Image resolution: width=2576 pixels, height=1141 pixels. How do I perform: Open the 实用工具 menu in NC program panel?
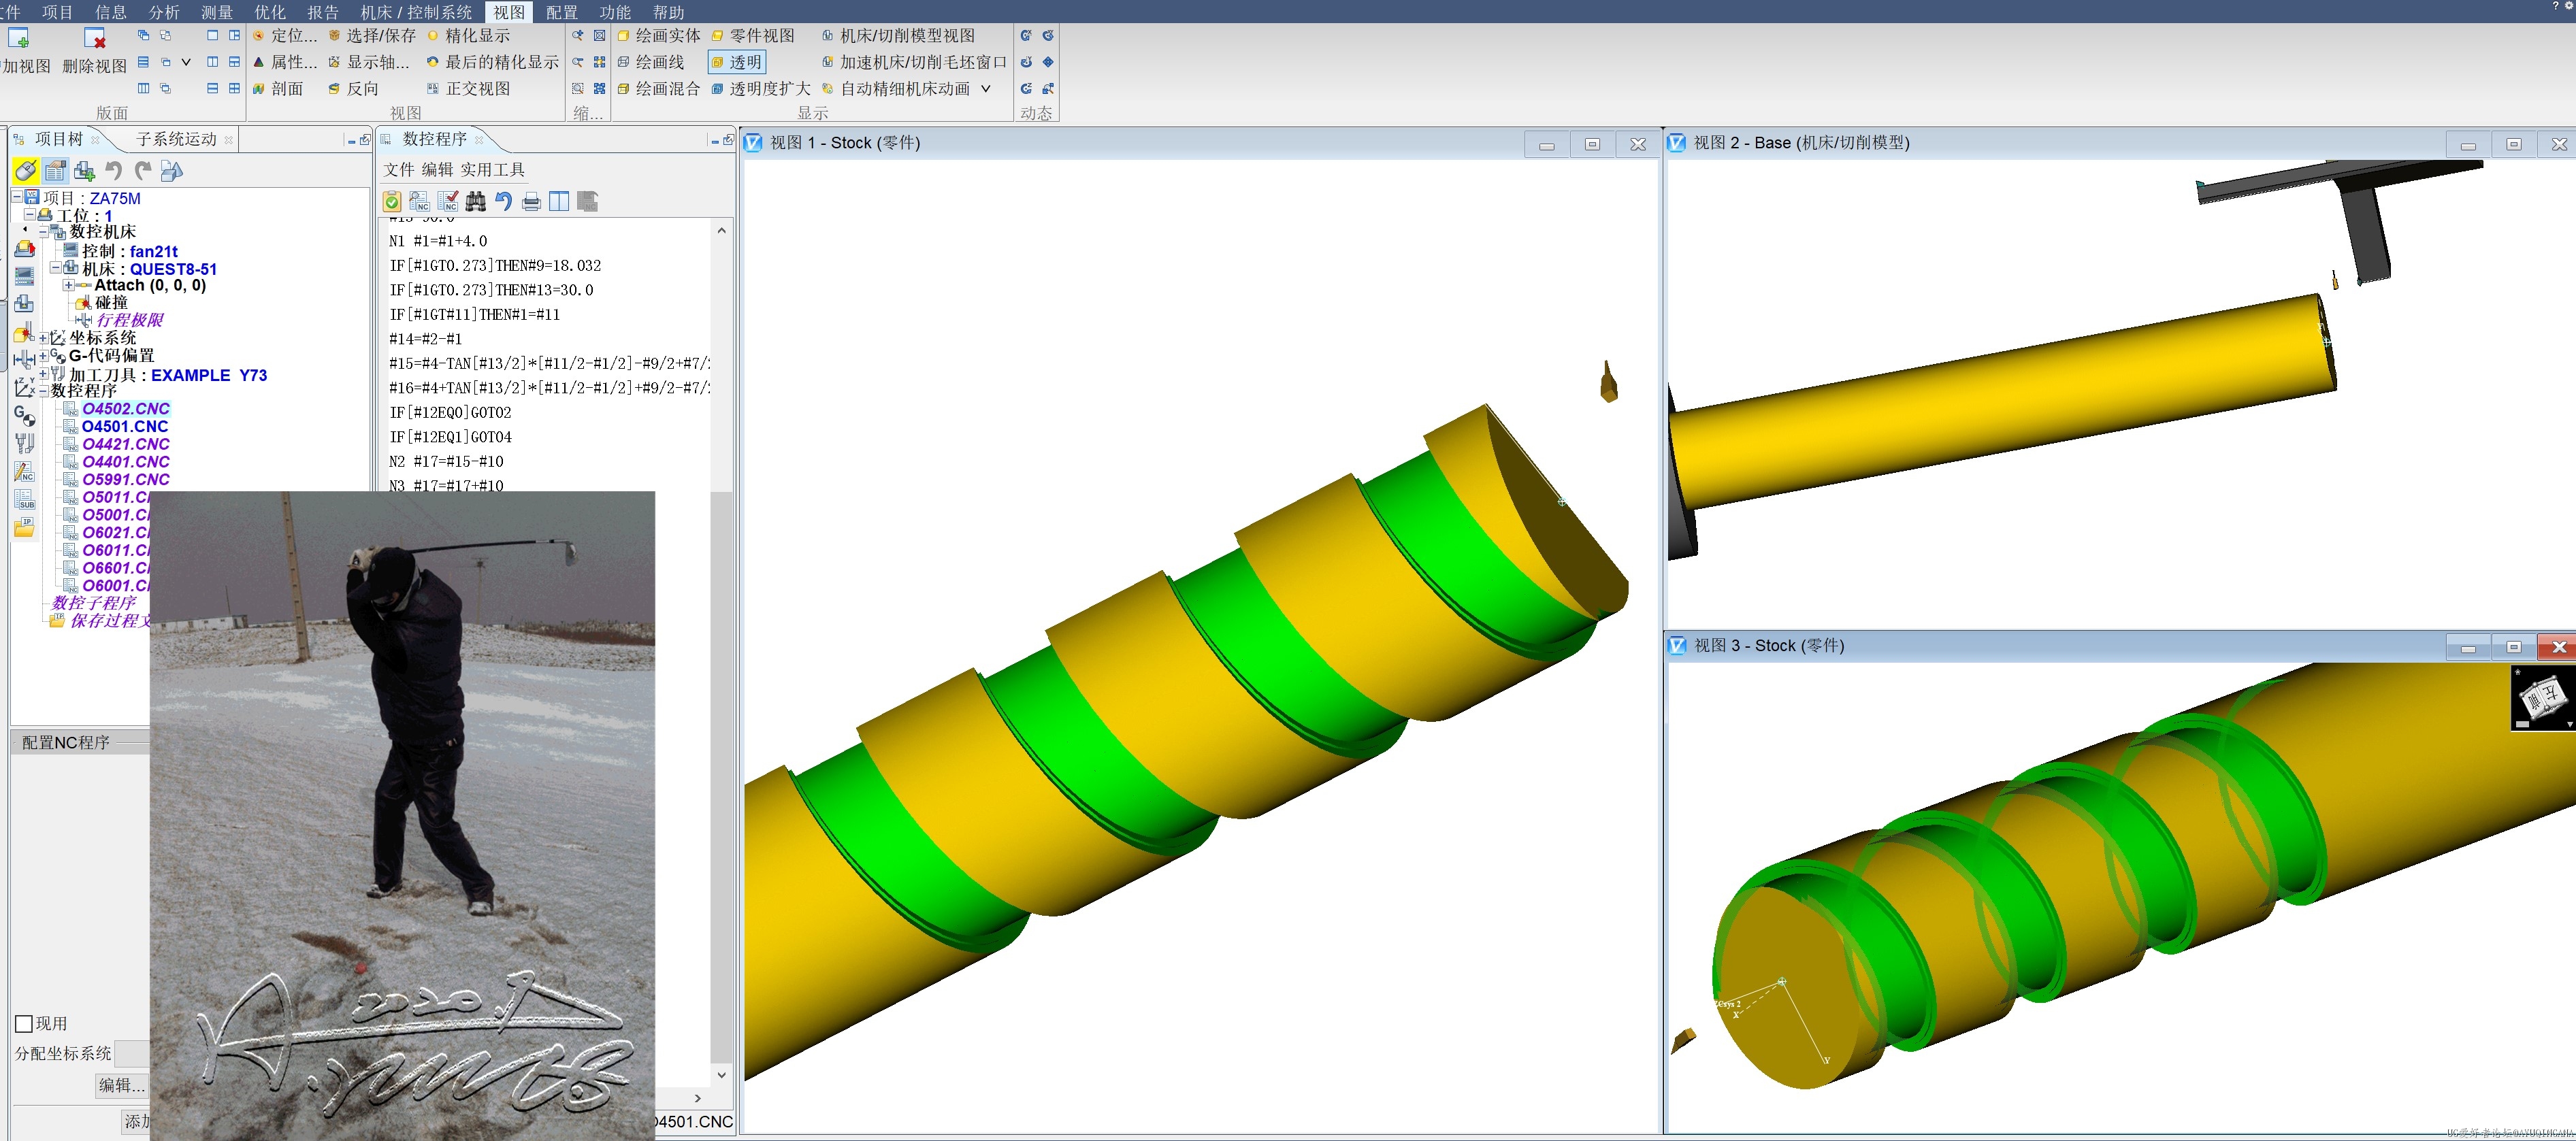click(492, 170)
